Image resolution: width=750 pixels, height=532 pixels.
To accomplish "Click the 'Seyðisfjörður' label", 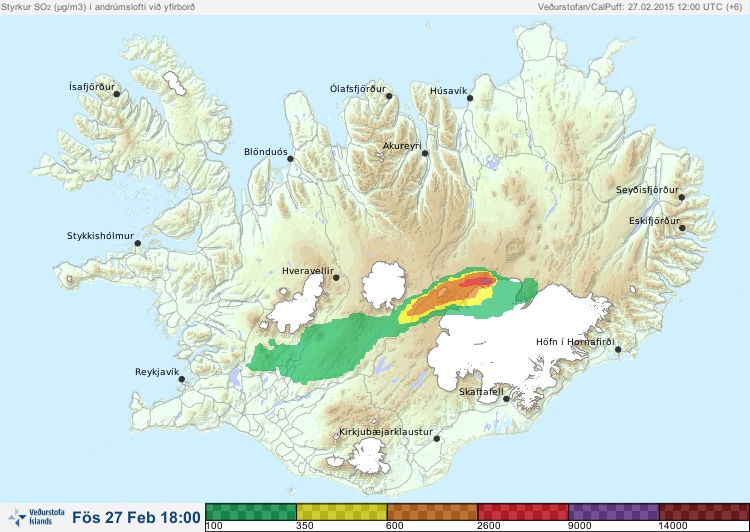I will point(647,190).
